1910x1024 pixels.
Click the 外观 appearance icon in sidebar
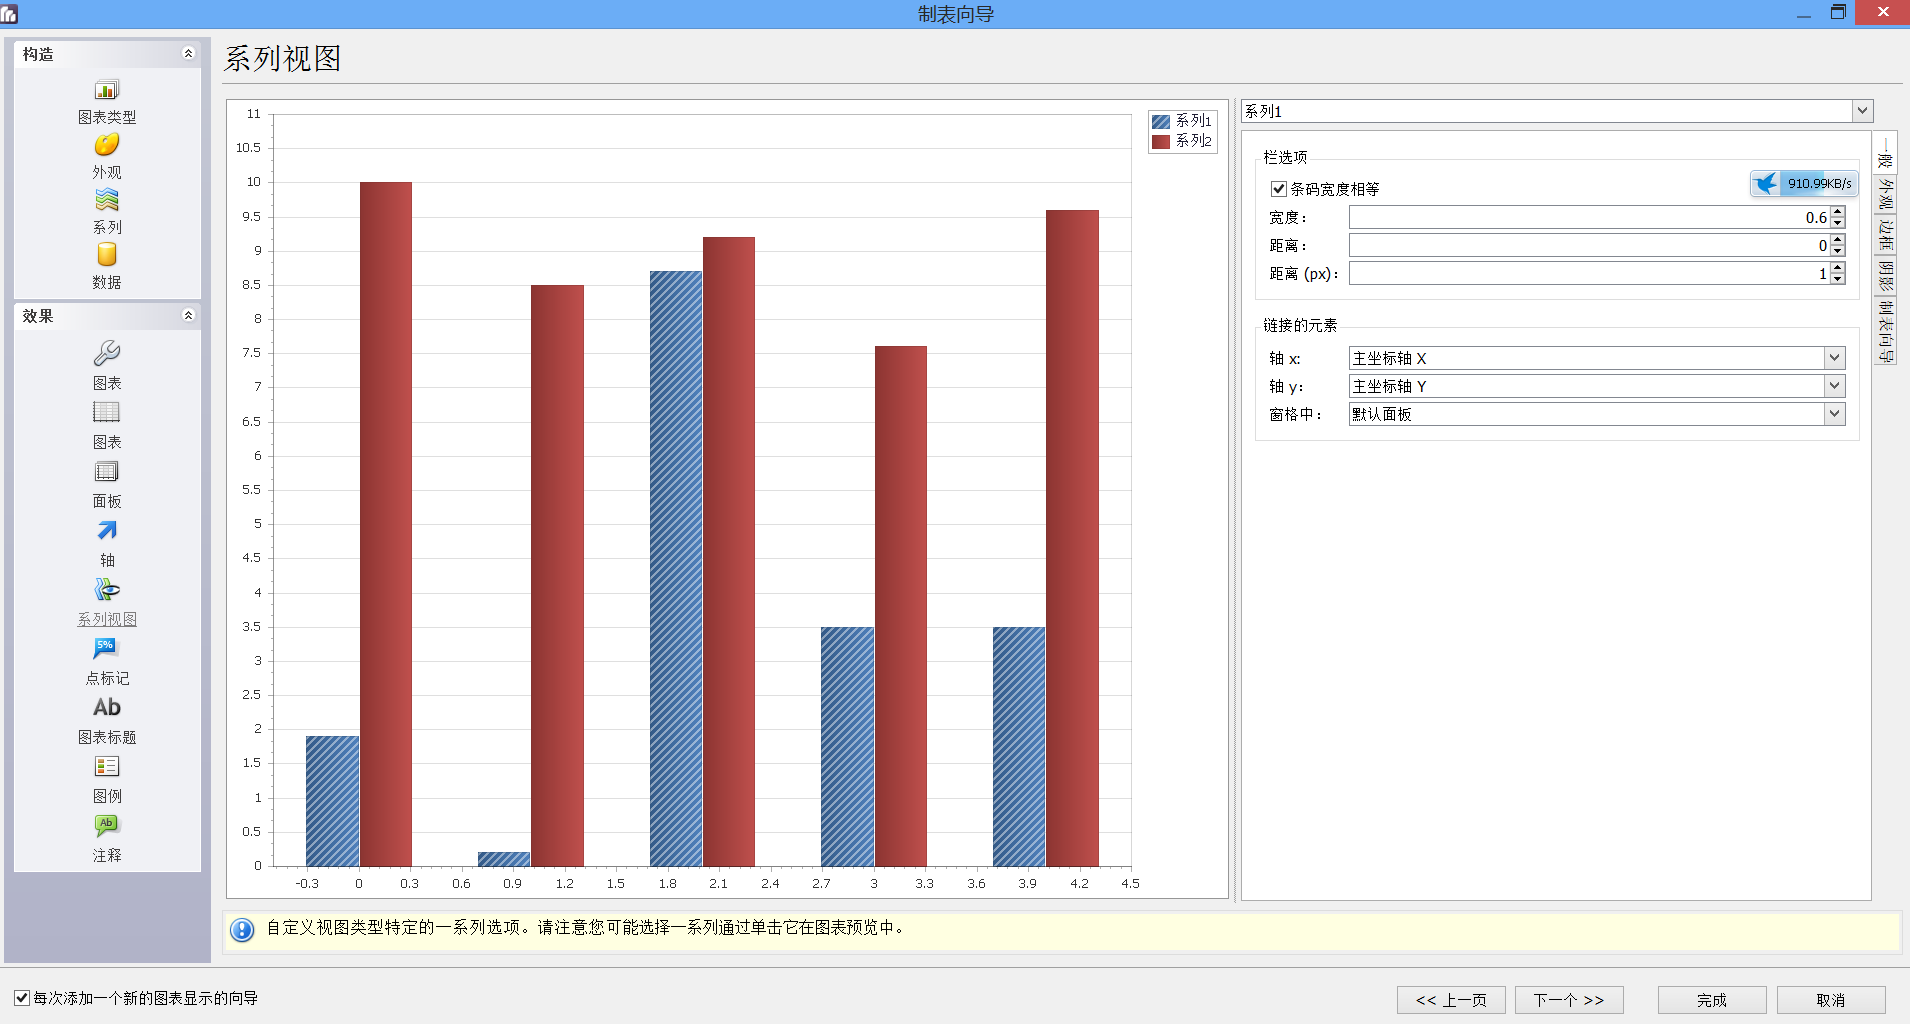(x=107, y=146)
